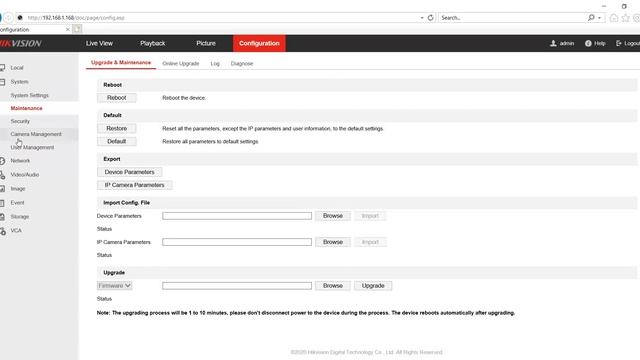Export IP Camera Parameters

134,185
